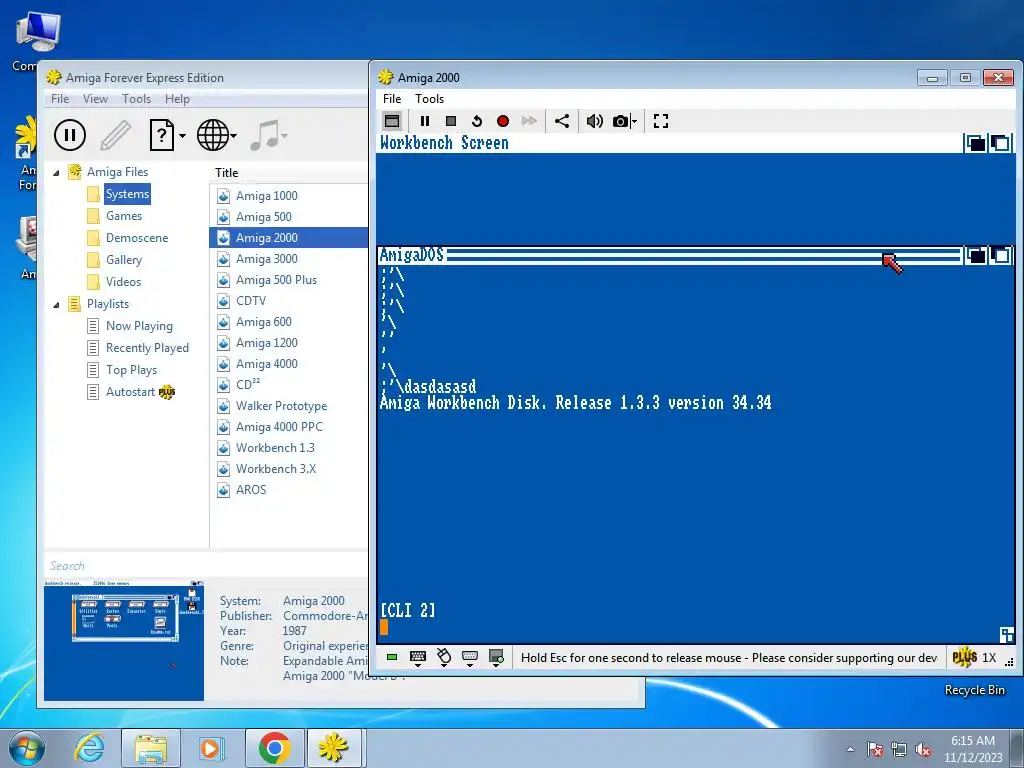Enter full-screen mode with the corner-brackets icon
The image size is (1024, 768).
pos(661,121)
